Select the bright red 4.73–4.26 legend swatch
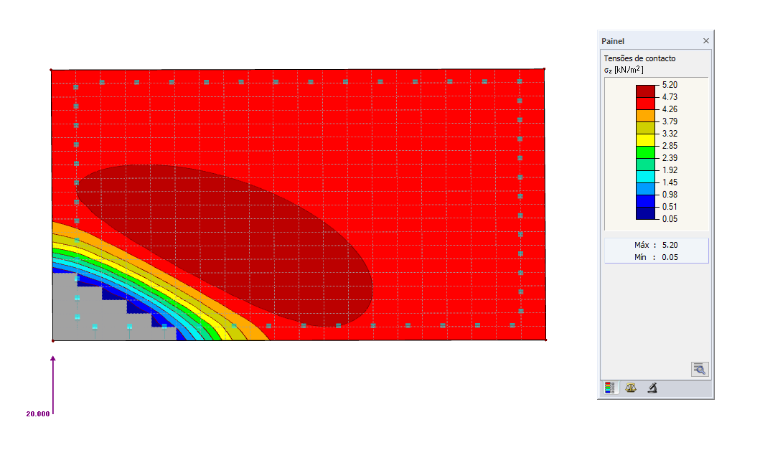Viewport: 760px width, 450px height. [646, 103]
